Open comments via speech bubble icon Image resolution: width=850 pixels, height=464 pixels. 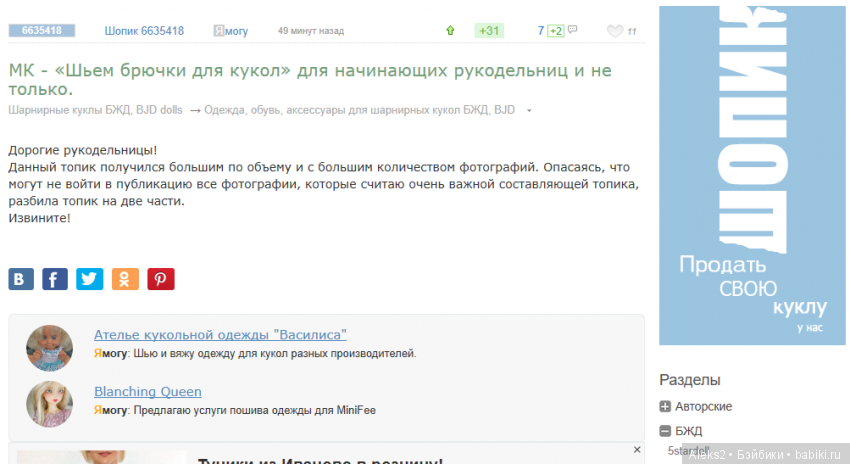[572, 30]
